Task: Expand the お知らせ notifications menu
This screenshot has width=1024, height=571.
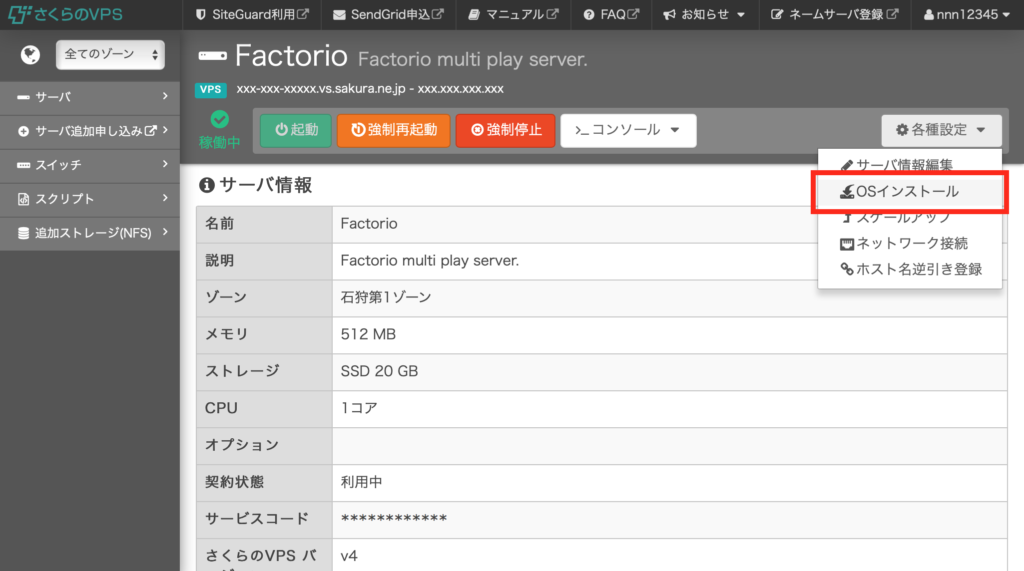Action: click(x=704, y=14)
